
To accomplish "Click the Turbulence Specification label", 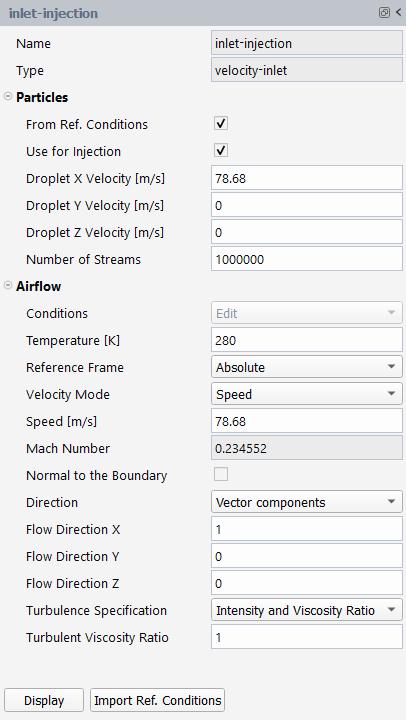I will (x=96, y=611).
